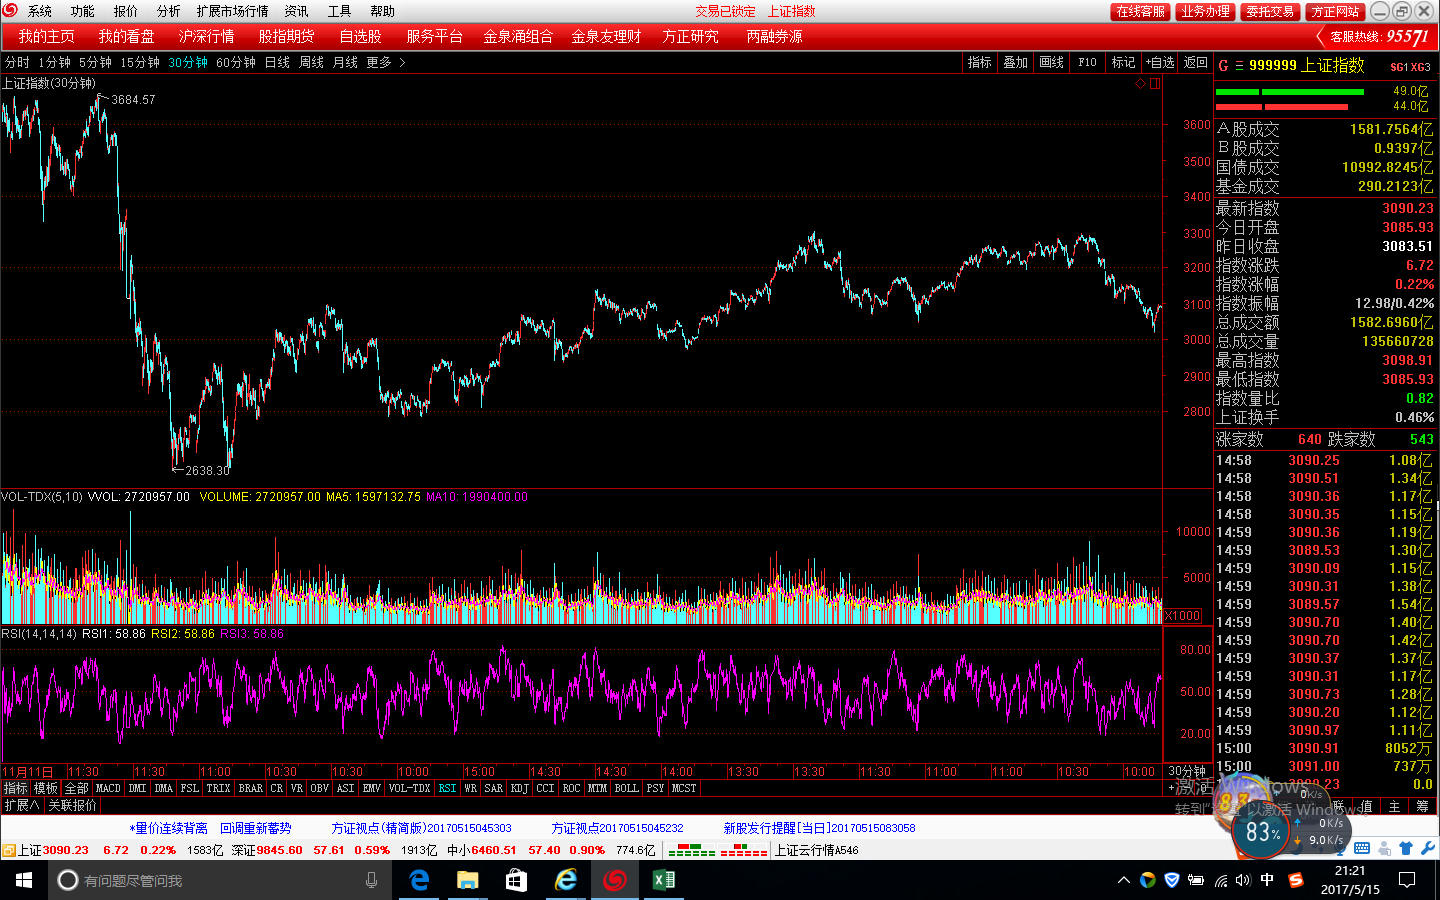Open 扩展市场行情 menu
The image size is (1440, 900).
click(x=233, y=11)
